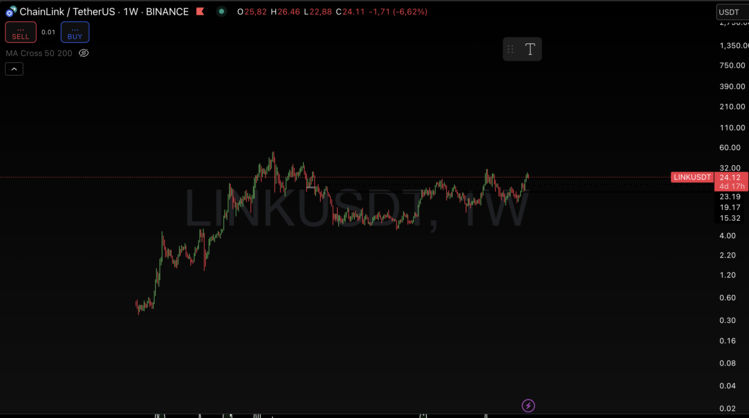Open the ChainLink / TetherUS symbol title
The image size is (749, 418).
104,11
